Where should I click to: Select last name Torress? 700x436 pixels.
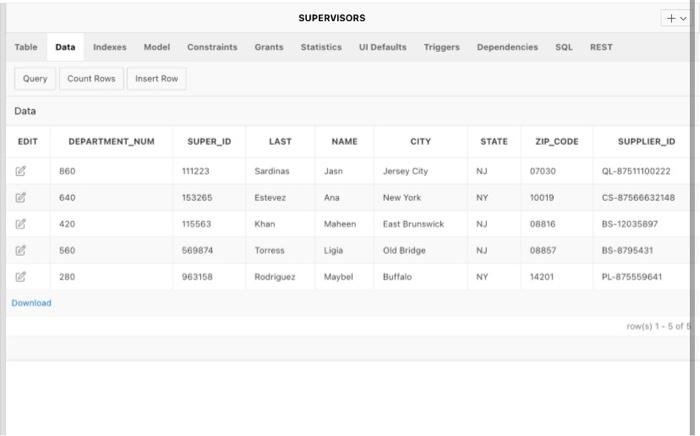pyautogui.click(x=269, y=250)
